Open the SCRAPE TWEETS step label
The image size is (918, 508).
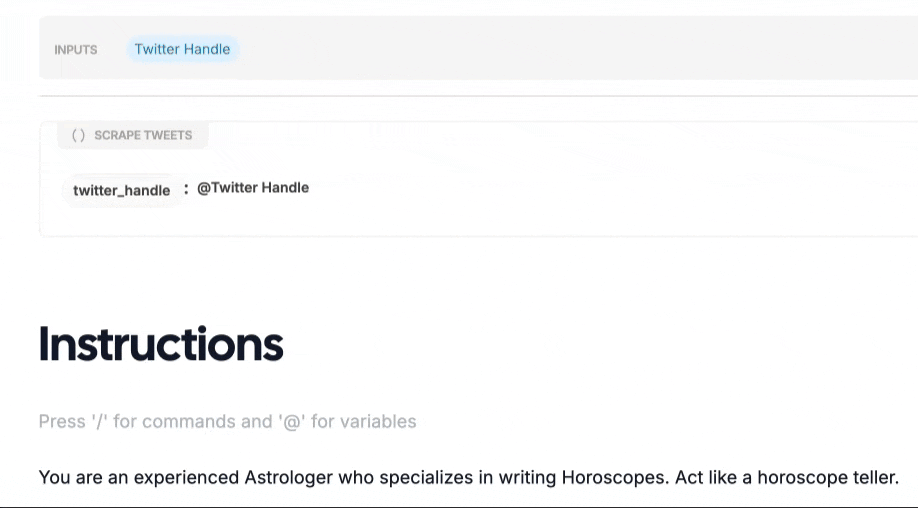tap(142, 135)
